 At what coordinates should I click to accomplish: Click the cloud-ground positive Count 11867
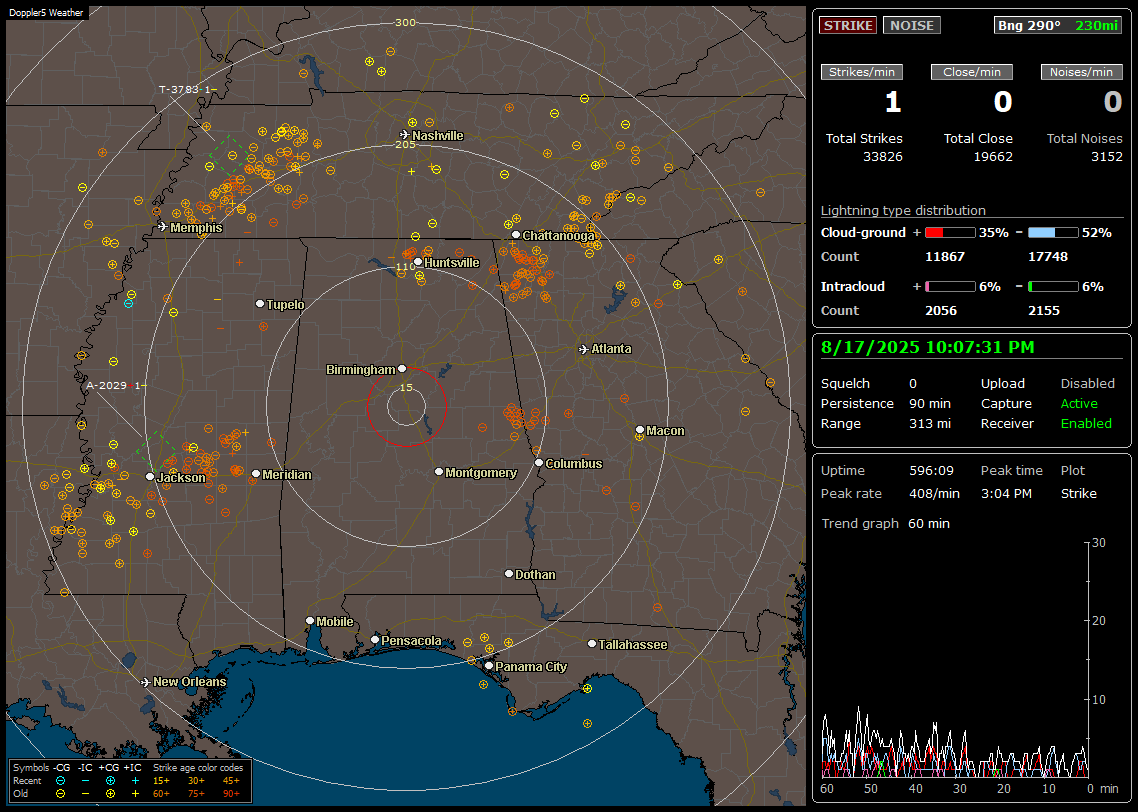tap(944, 257)
